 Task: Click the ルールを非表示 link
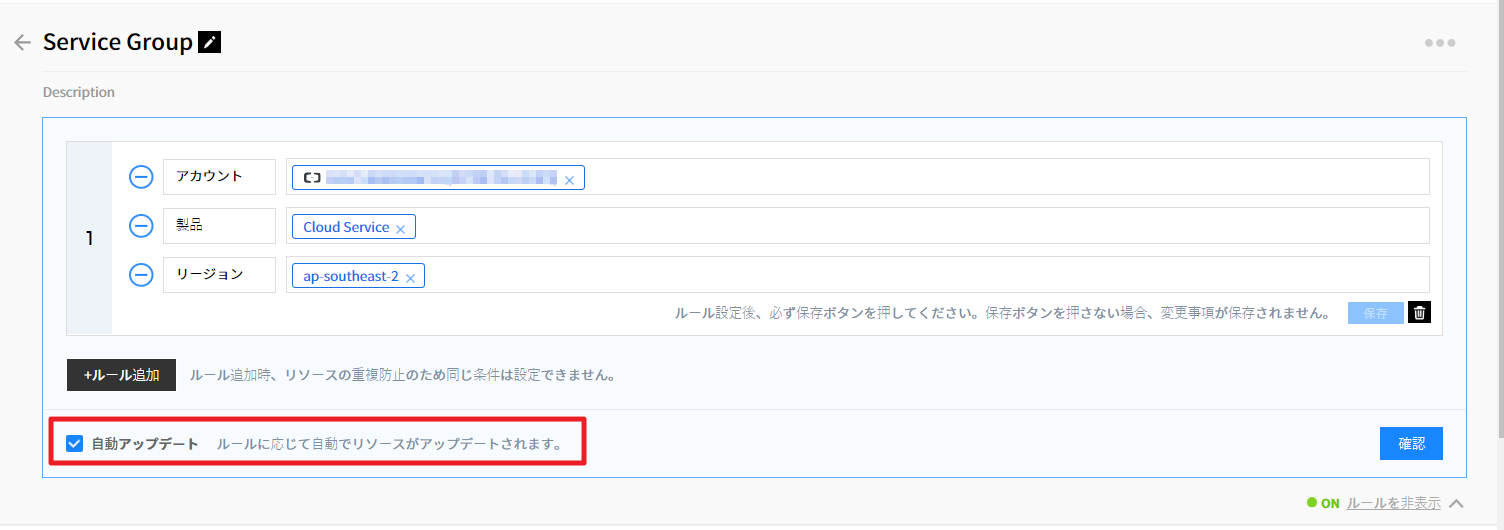click(x=1393, y=504)
